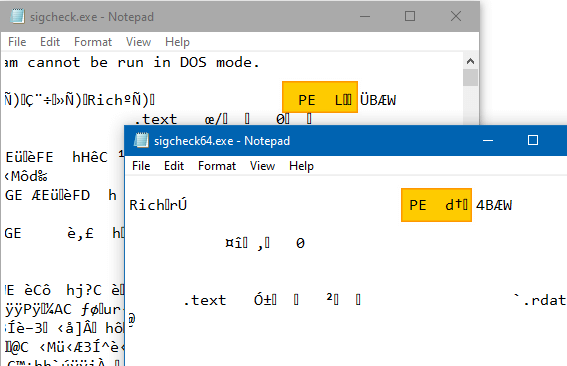Maximize the sigcheck64.exe Notepad window
Viewport: 567px width, 366px height.
533,140
